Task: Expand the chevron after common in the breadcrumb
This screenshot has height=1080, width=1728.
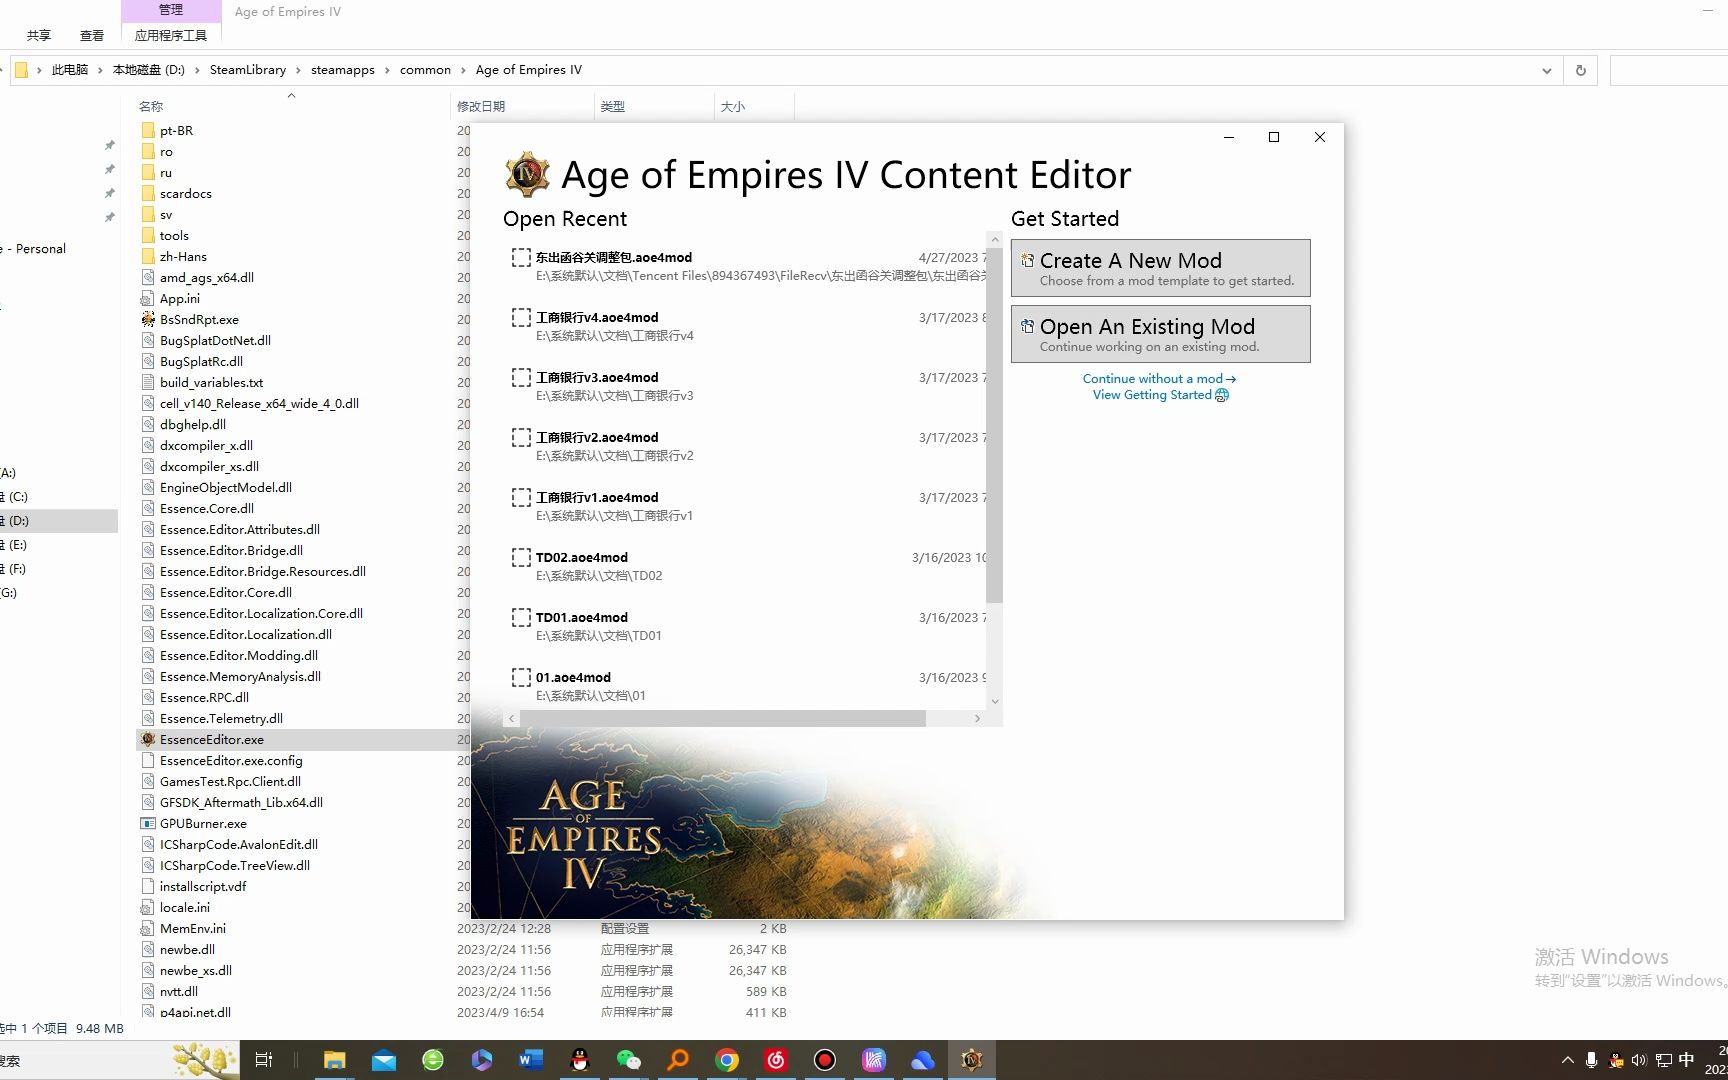Action: coord(463,70)
